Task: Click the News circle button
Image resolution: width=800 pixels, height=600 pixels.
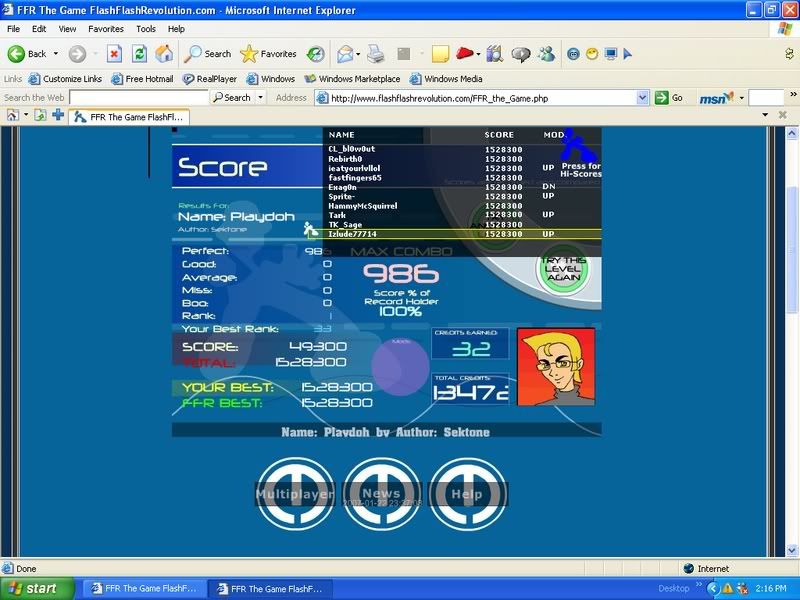Action: click(x=381, y=494)
